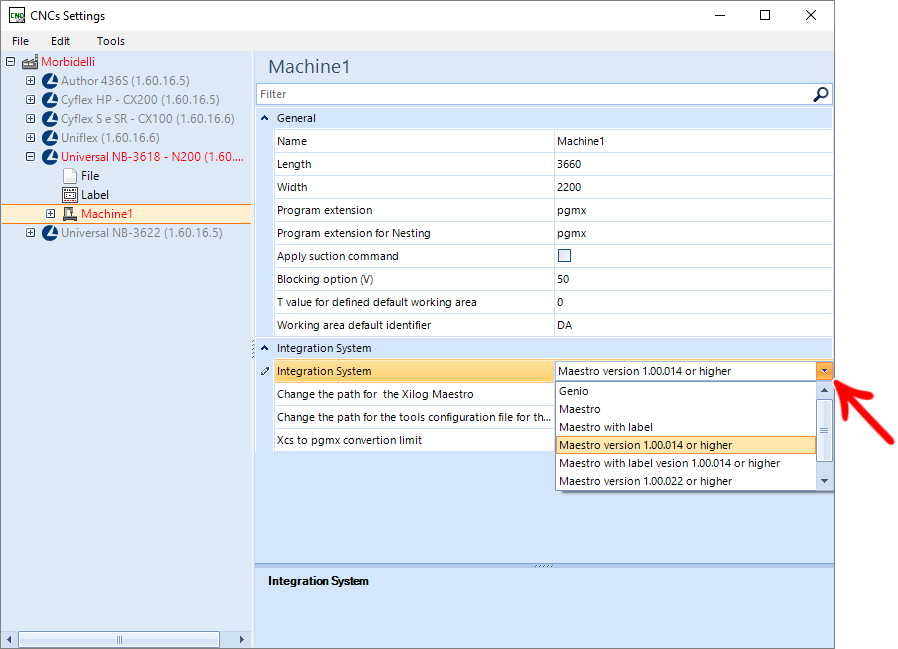This screenshot has width=898, height=649.
Task: Click the tree panel horizontal scrollbar thumb
Action: (119, 639)
